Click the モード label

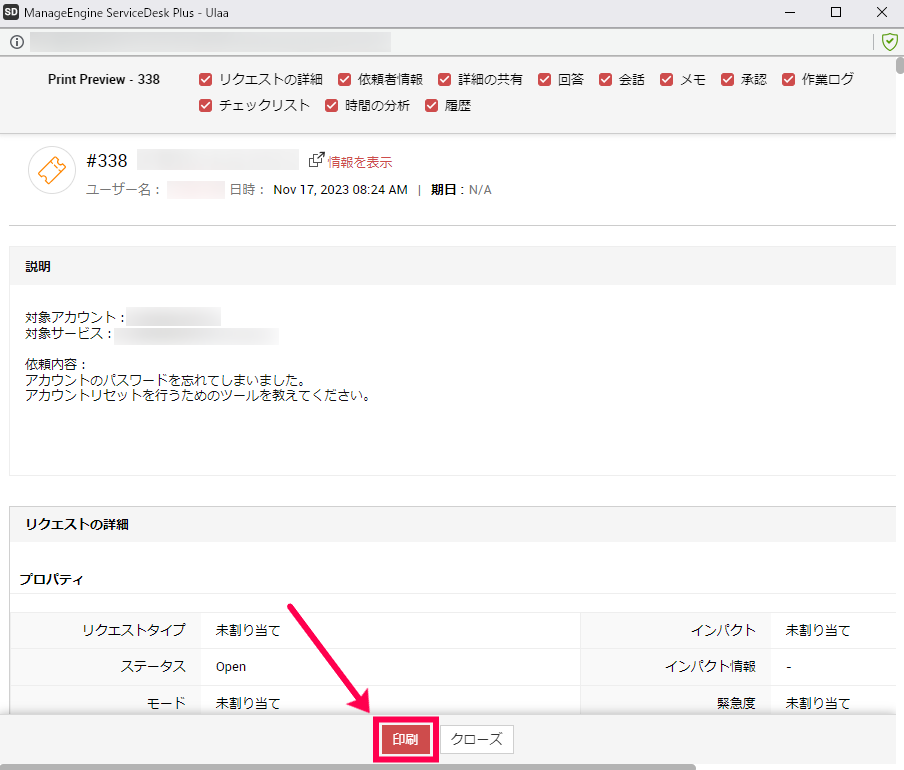click(x=166, y=703)
